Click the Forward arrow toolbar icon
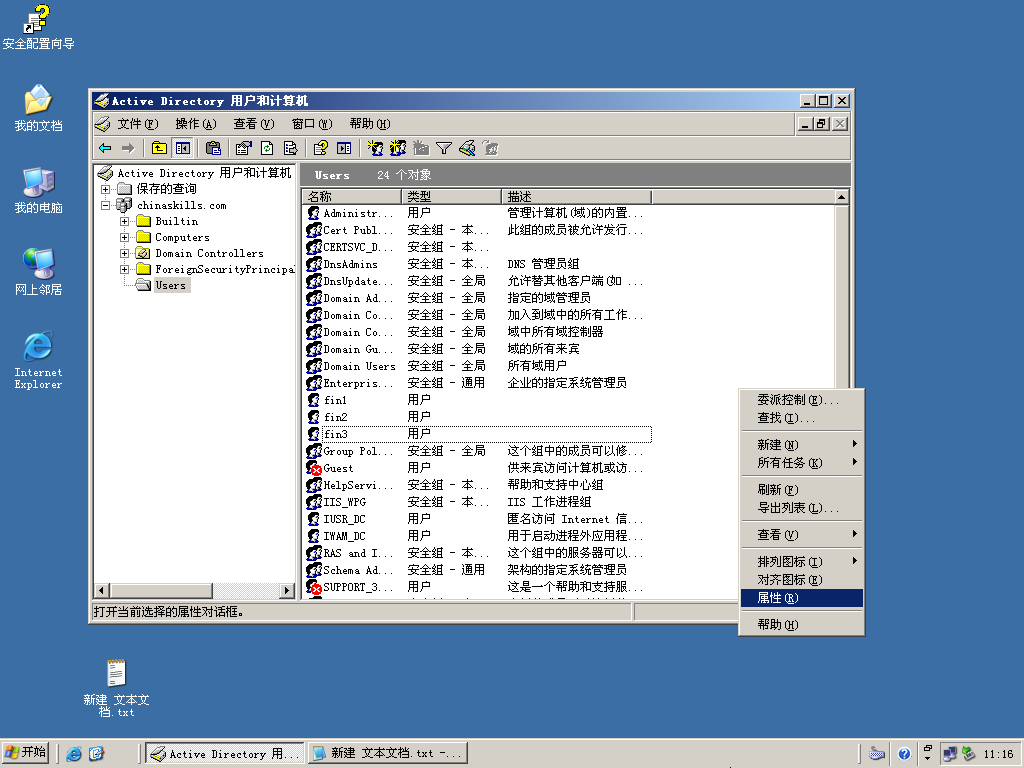1024x768 pixels. click(129, 148)
